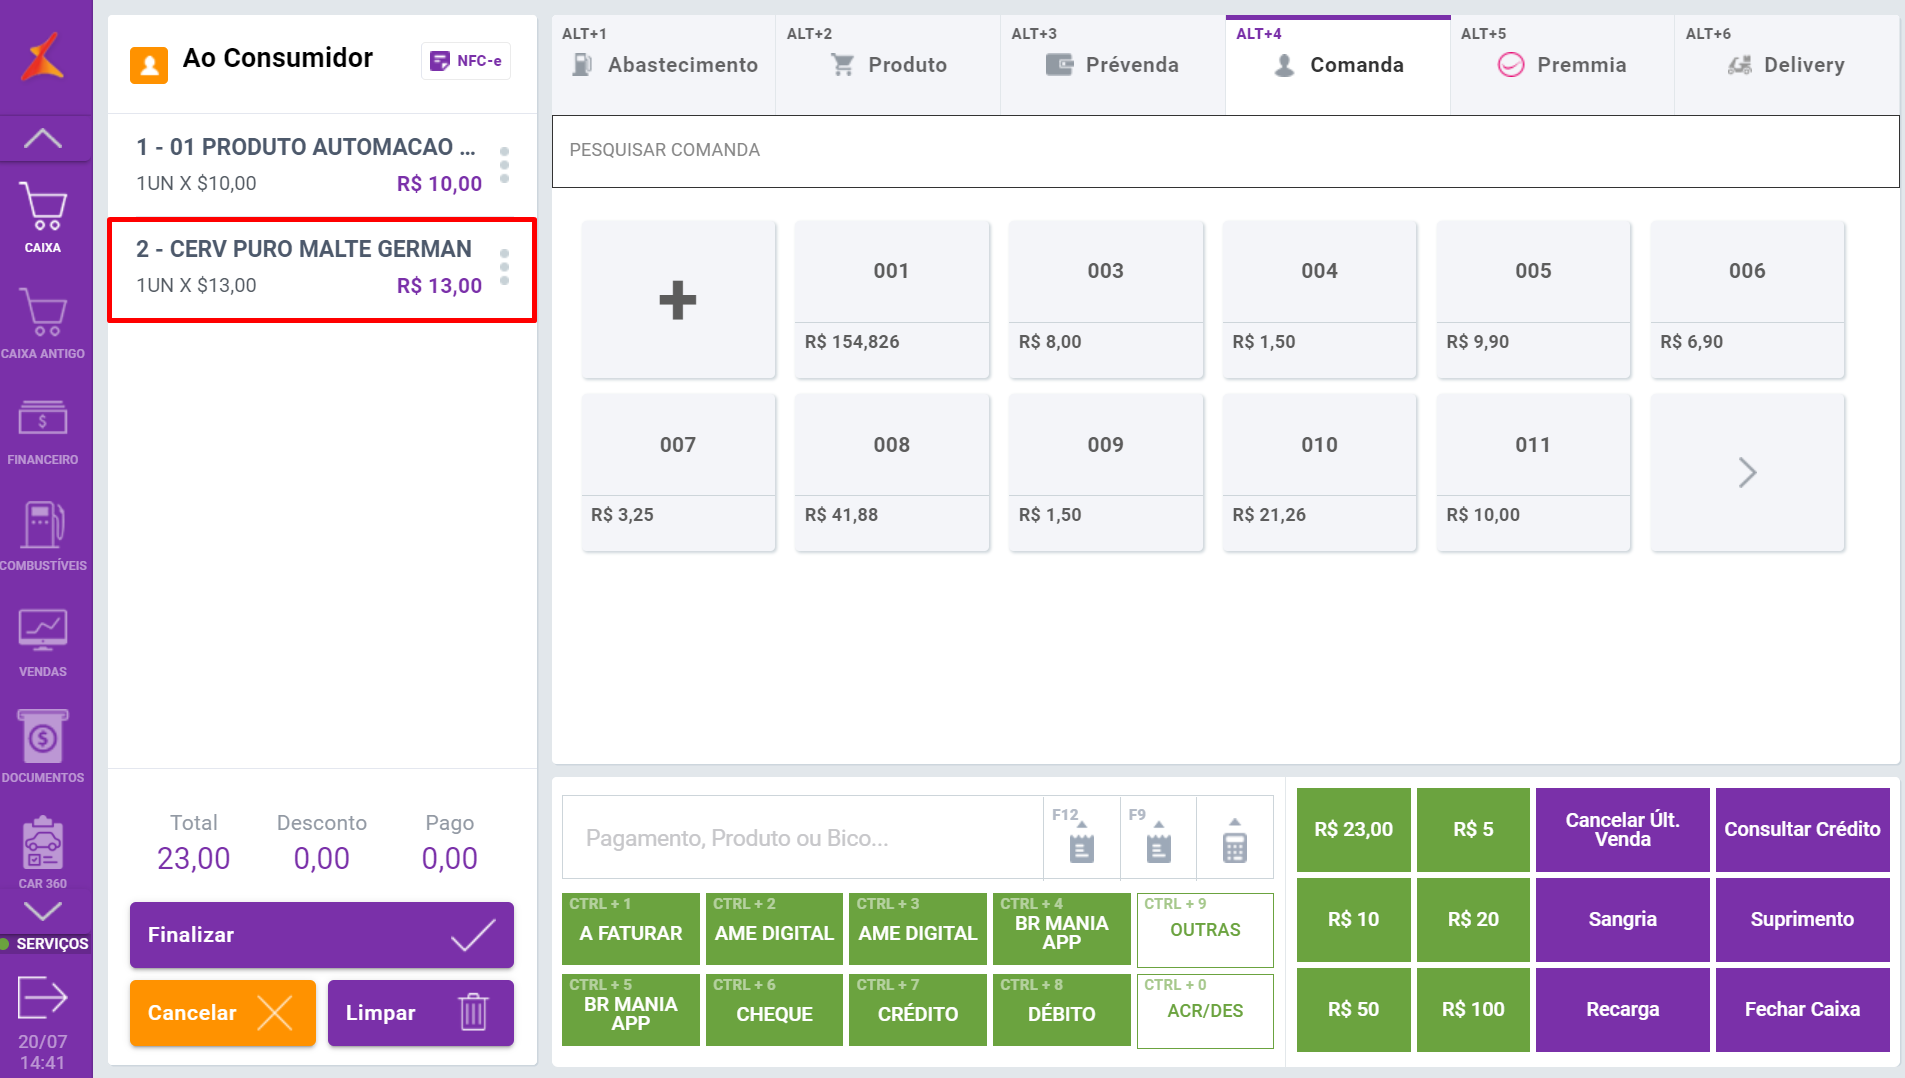Click the F12 receipt icon
This screenshot has width=1905, height=1078.
tap(1081, 838)
